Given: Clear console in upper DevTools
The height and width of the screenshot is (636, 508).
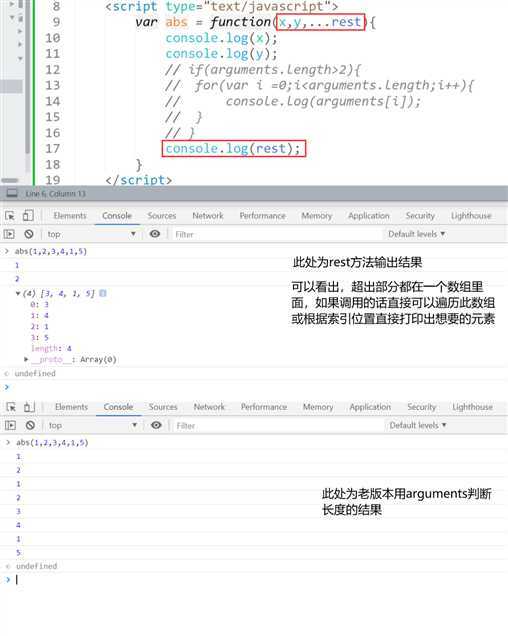Looking at the screenshot, I should point(29,234).
